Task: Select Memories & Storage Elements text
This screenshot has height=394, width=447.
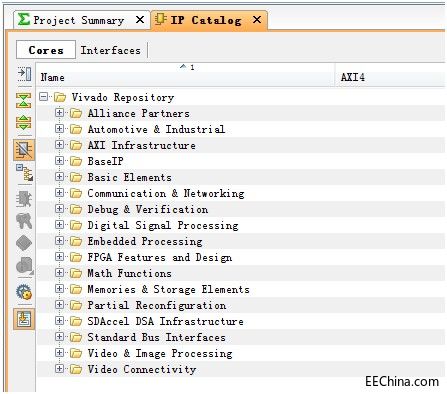Action: [169, 289]
